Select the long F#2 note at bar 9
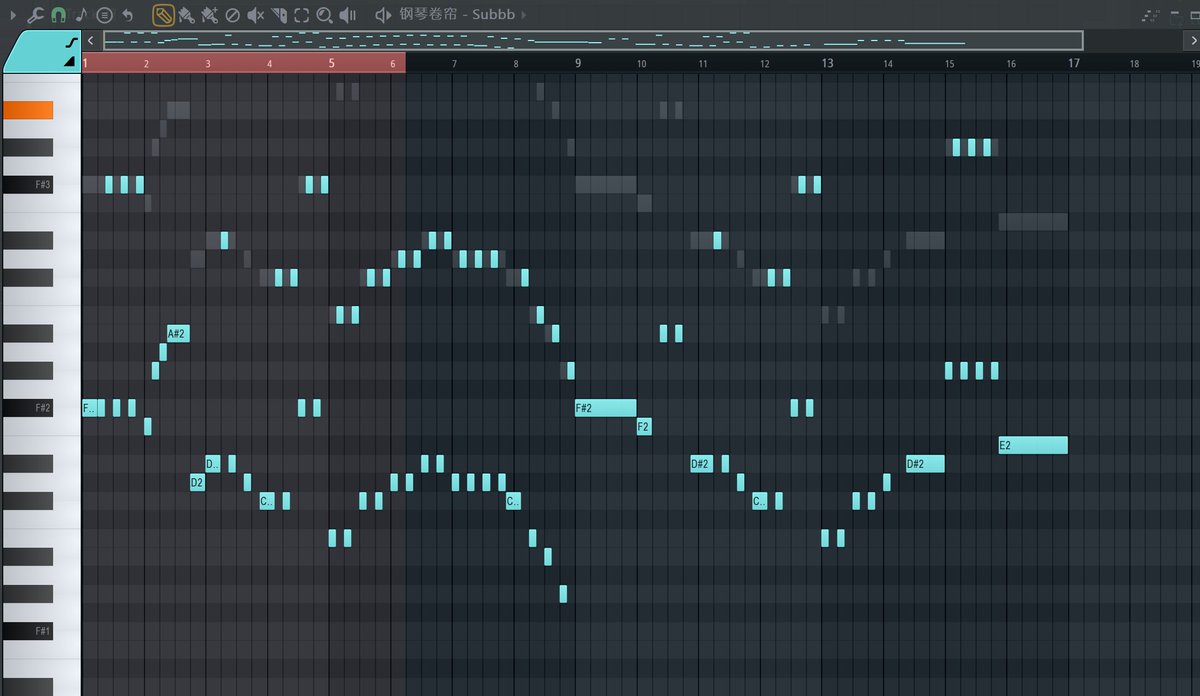 tap(605, 408)
